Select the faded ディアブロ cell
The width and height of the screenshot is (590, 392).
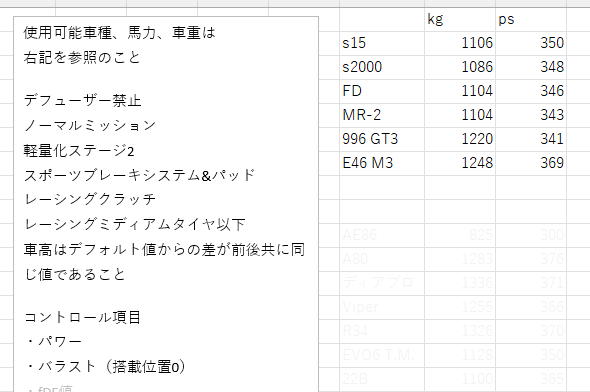coord(382,284)
